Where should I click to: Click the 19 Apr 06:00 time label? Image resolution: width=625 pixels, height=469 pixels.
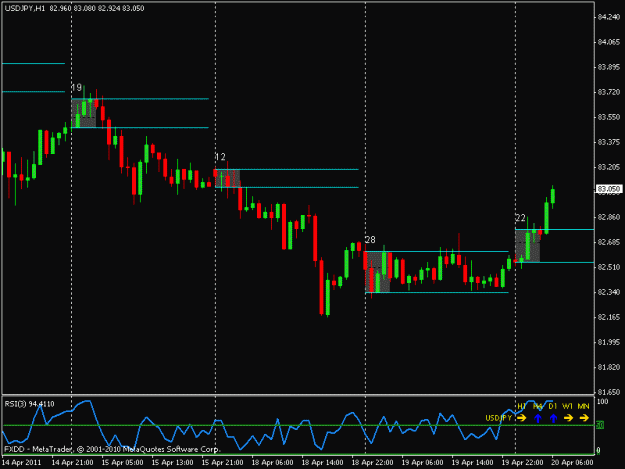coord(423,462)
